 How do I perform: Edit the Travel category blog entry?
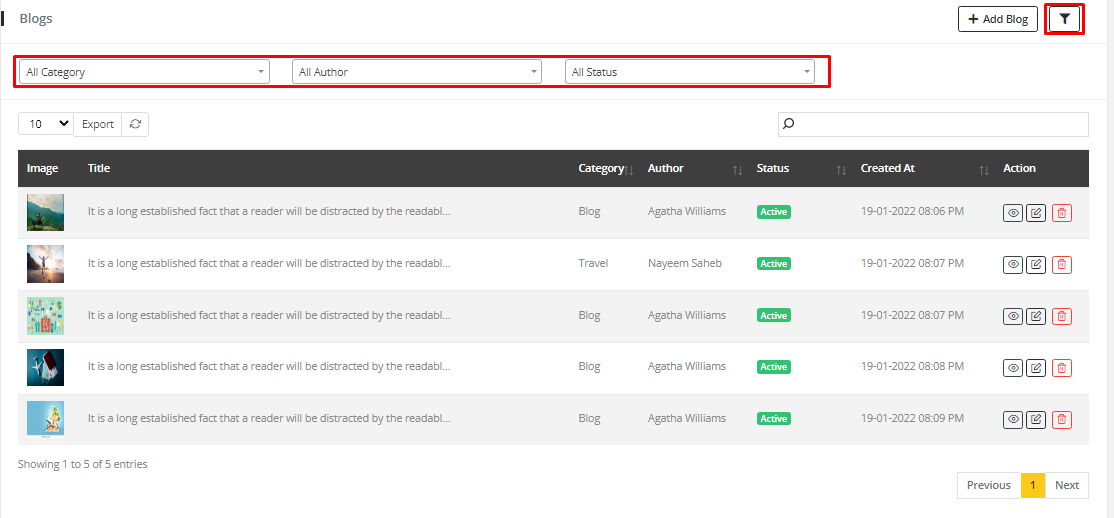(x=1037, y=264)
